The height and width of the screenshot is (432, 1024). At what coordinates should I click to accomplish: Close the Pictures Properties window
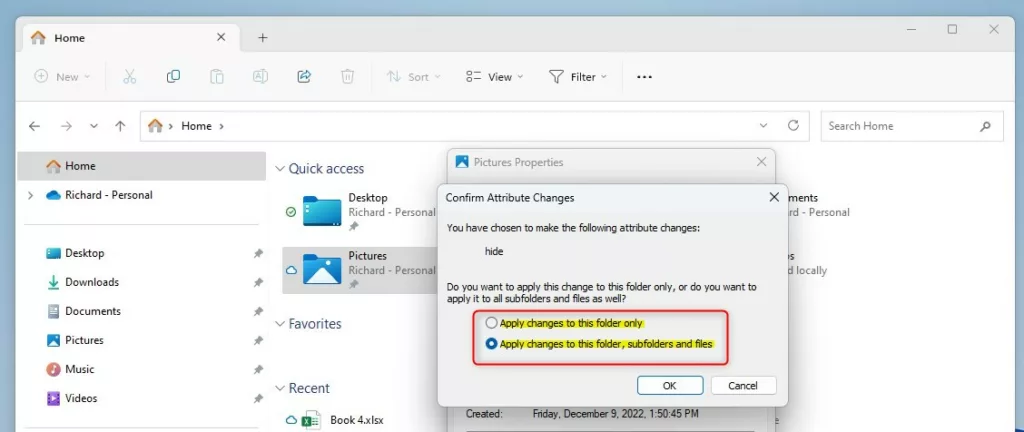click(761, 162)
